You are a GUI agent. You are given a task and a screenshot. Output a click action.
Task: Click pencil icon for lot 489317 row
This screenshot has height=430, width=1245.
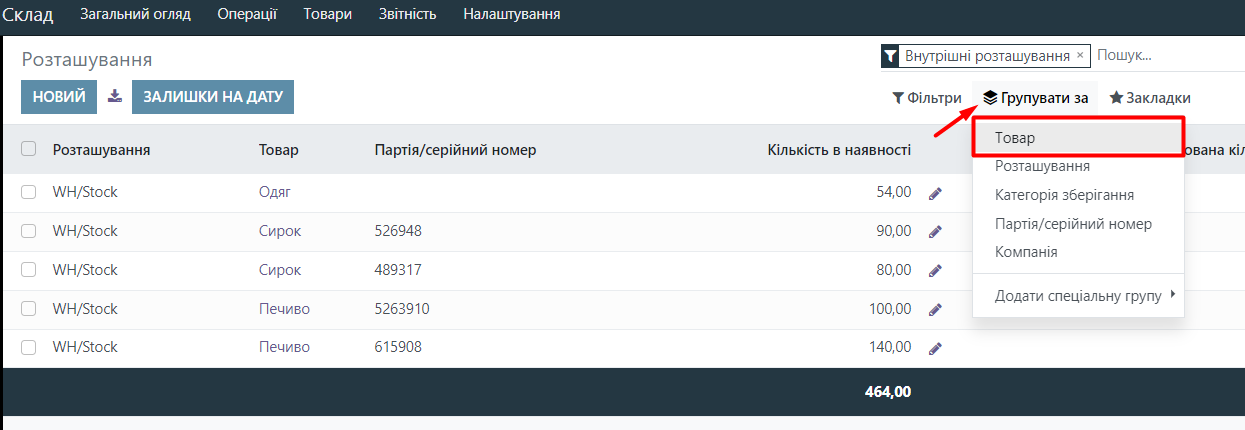click(935, 271)
